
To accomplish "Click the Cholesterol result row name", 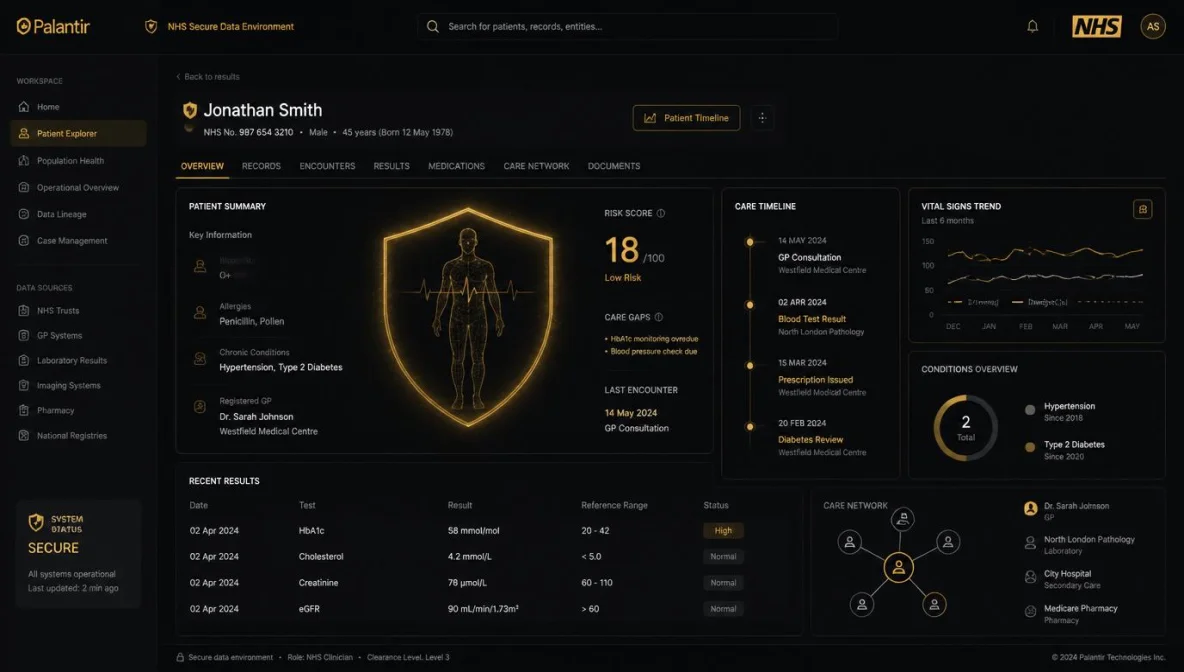I will tap(321, 556).
